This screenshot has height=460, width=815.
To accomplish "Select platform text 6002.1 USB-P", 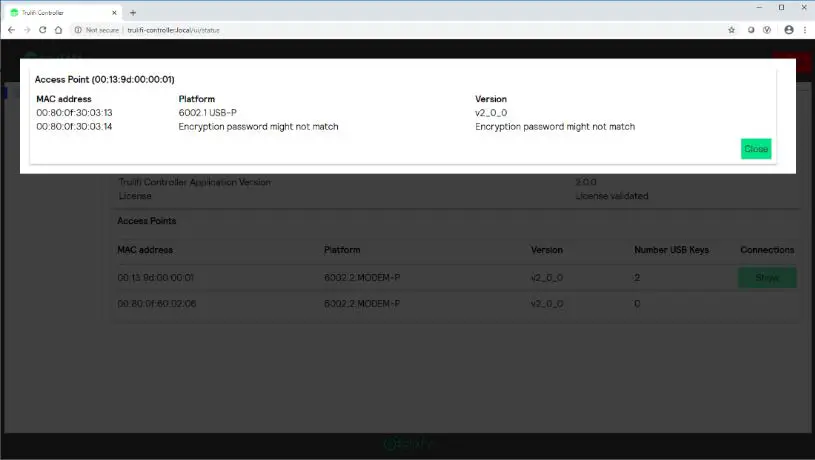I will tap(207, 113).
